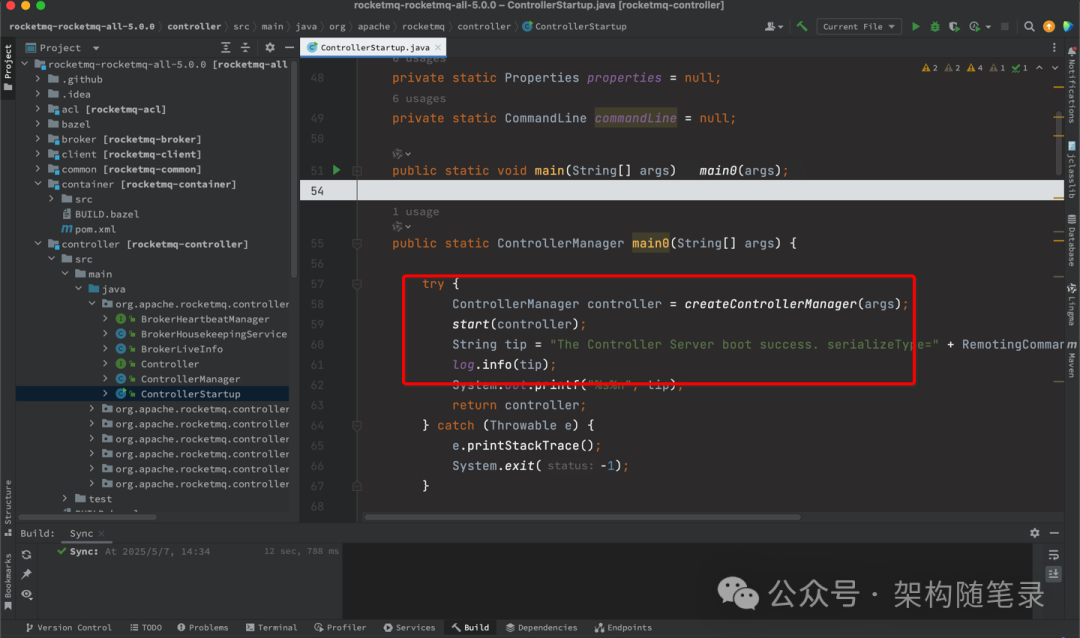Toggle pin tab icon in Build panel
This screenshot has height=638, width=1080.
tap(26, 574)
